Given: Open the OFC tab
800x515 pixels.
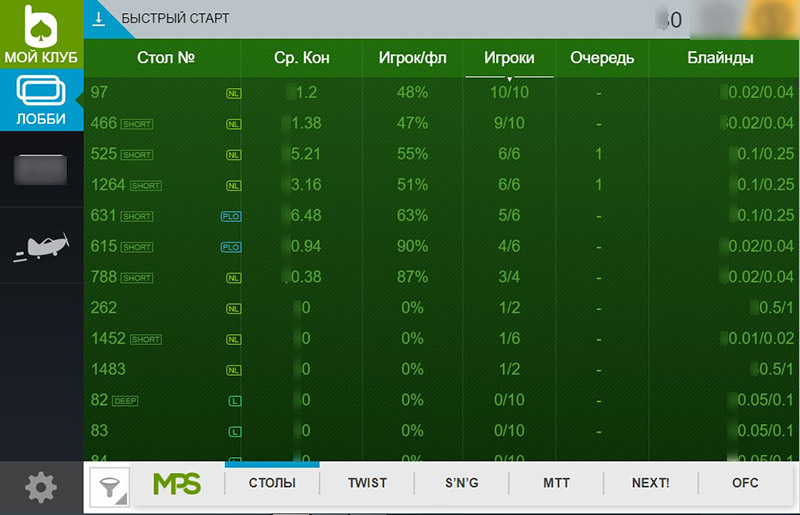Looking at the screenshot, I should click(x=745, y=483).
